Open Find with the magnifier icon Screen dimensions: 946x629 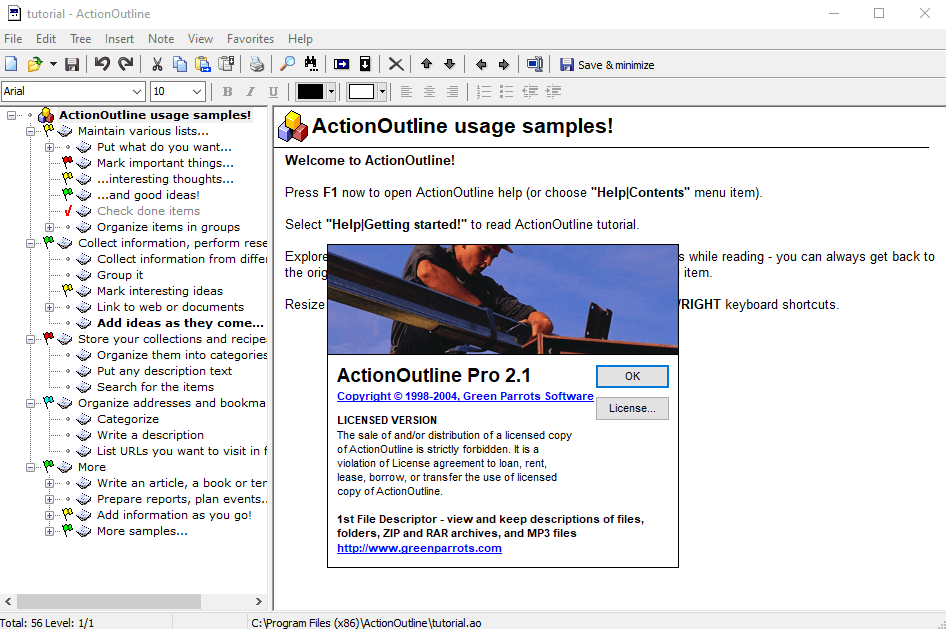(x=288, y=64)
